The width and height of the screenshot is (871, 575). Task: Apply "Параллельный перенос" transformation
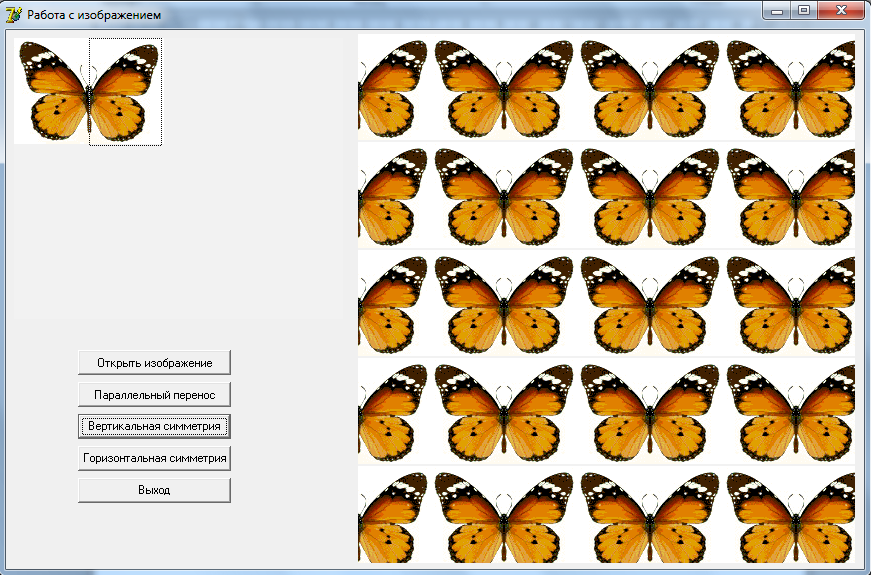click(154, 395)
